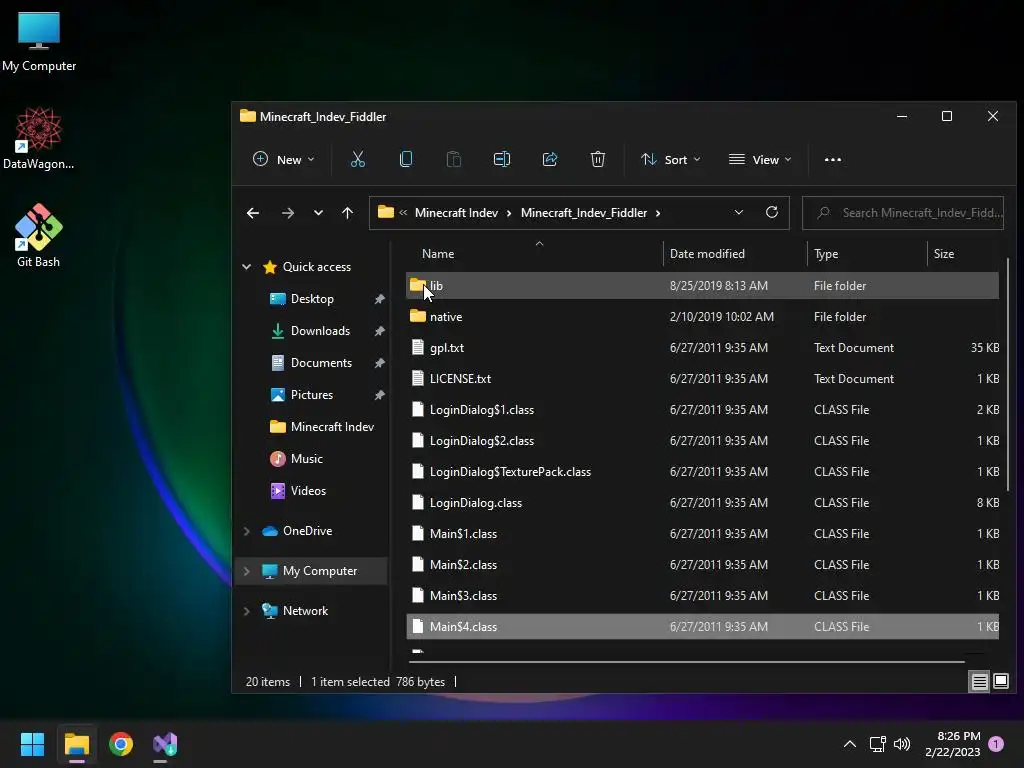1024x768 pixels.
Task: Click File Explorer icon on taskbar
Action: [76, 744]
